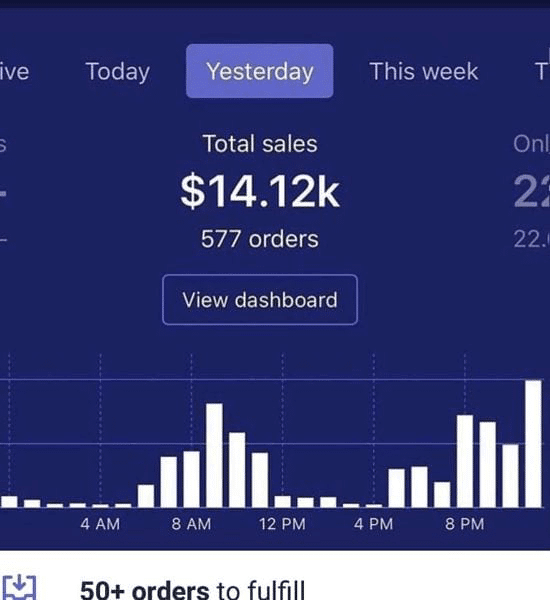This screenshot has width=550, height=600.
Task: Click the tallest last bar in chart
Action: pos(533,444)
